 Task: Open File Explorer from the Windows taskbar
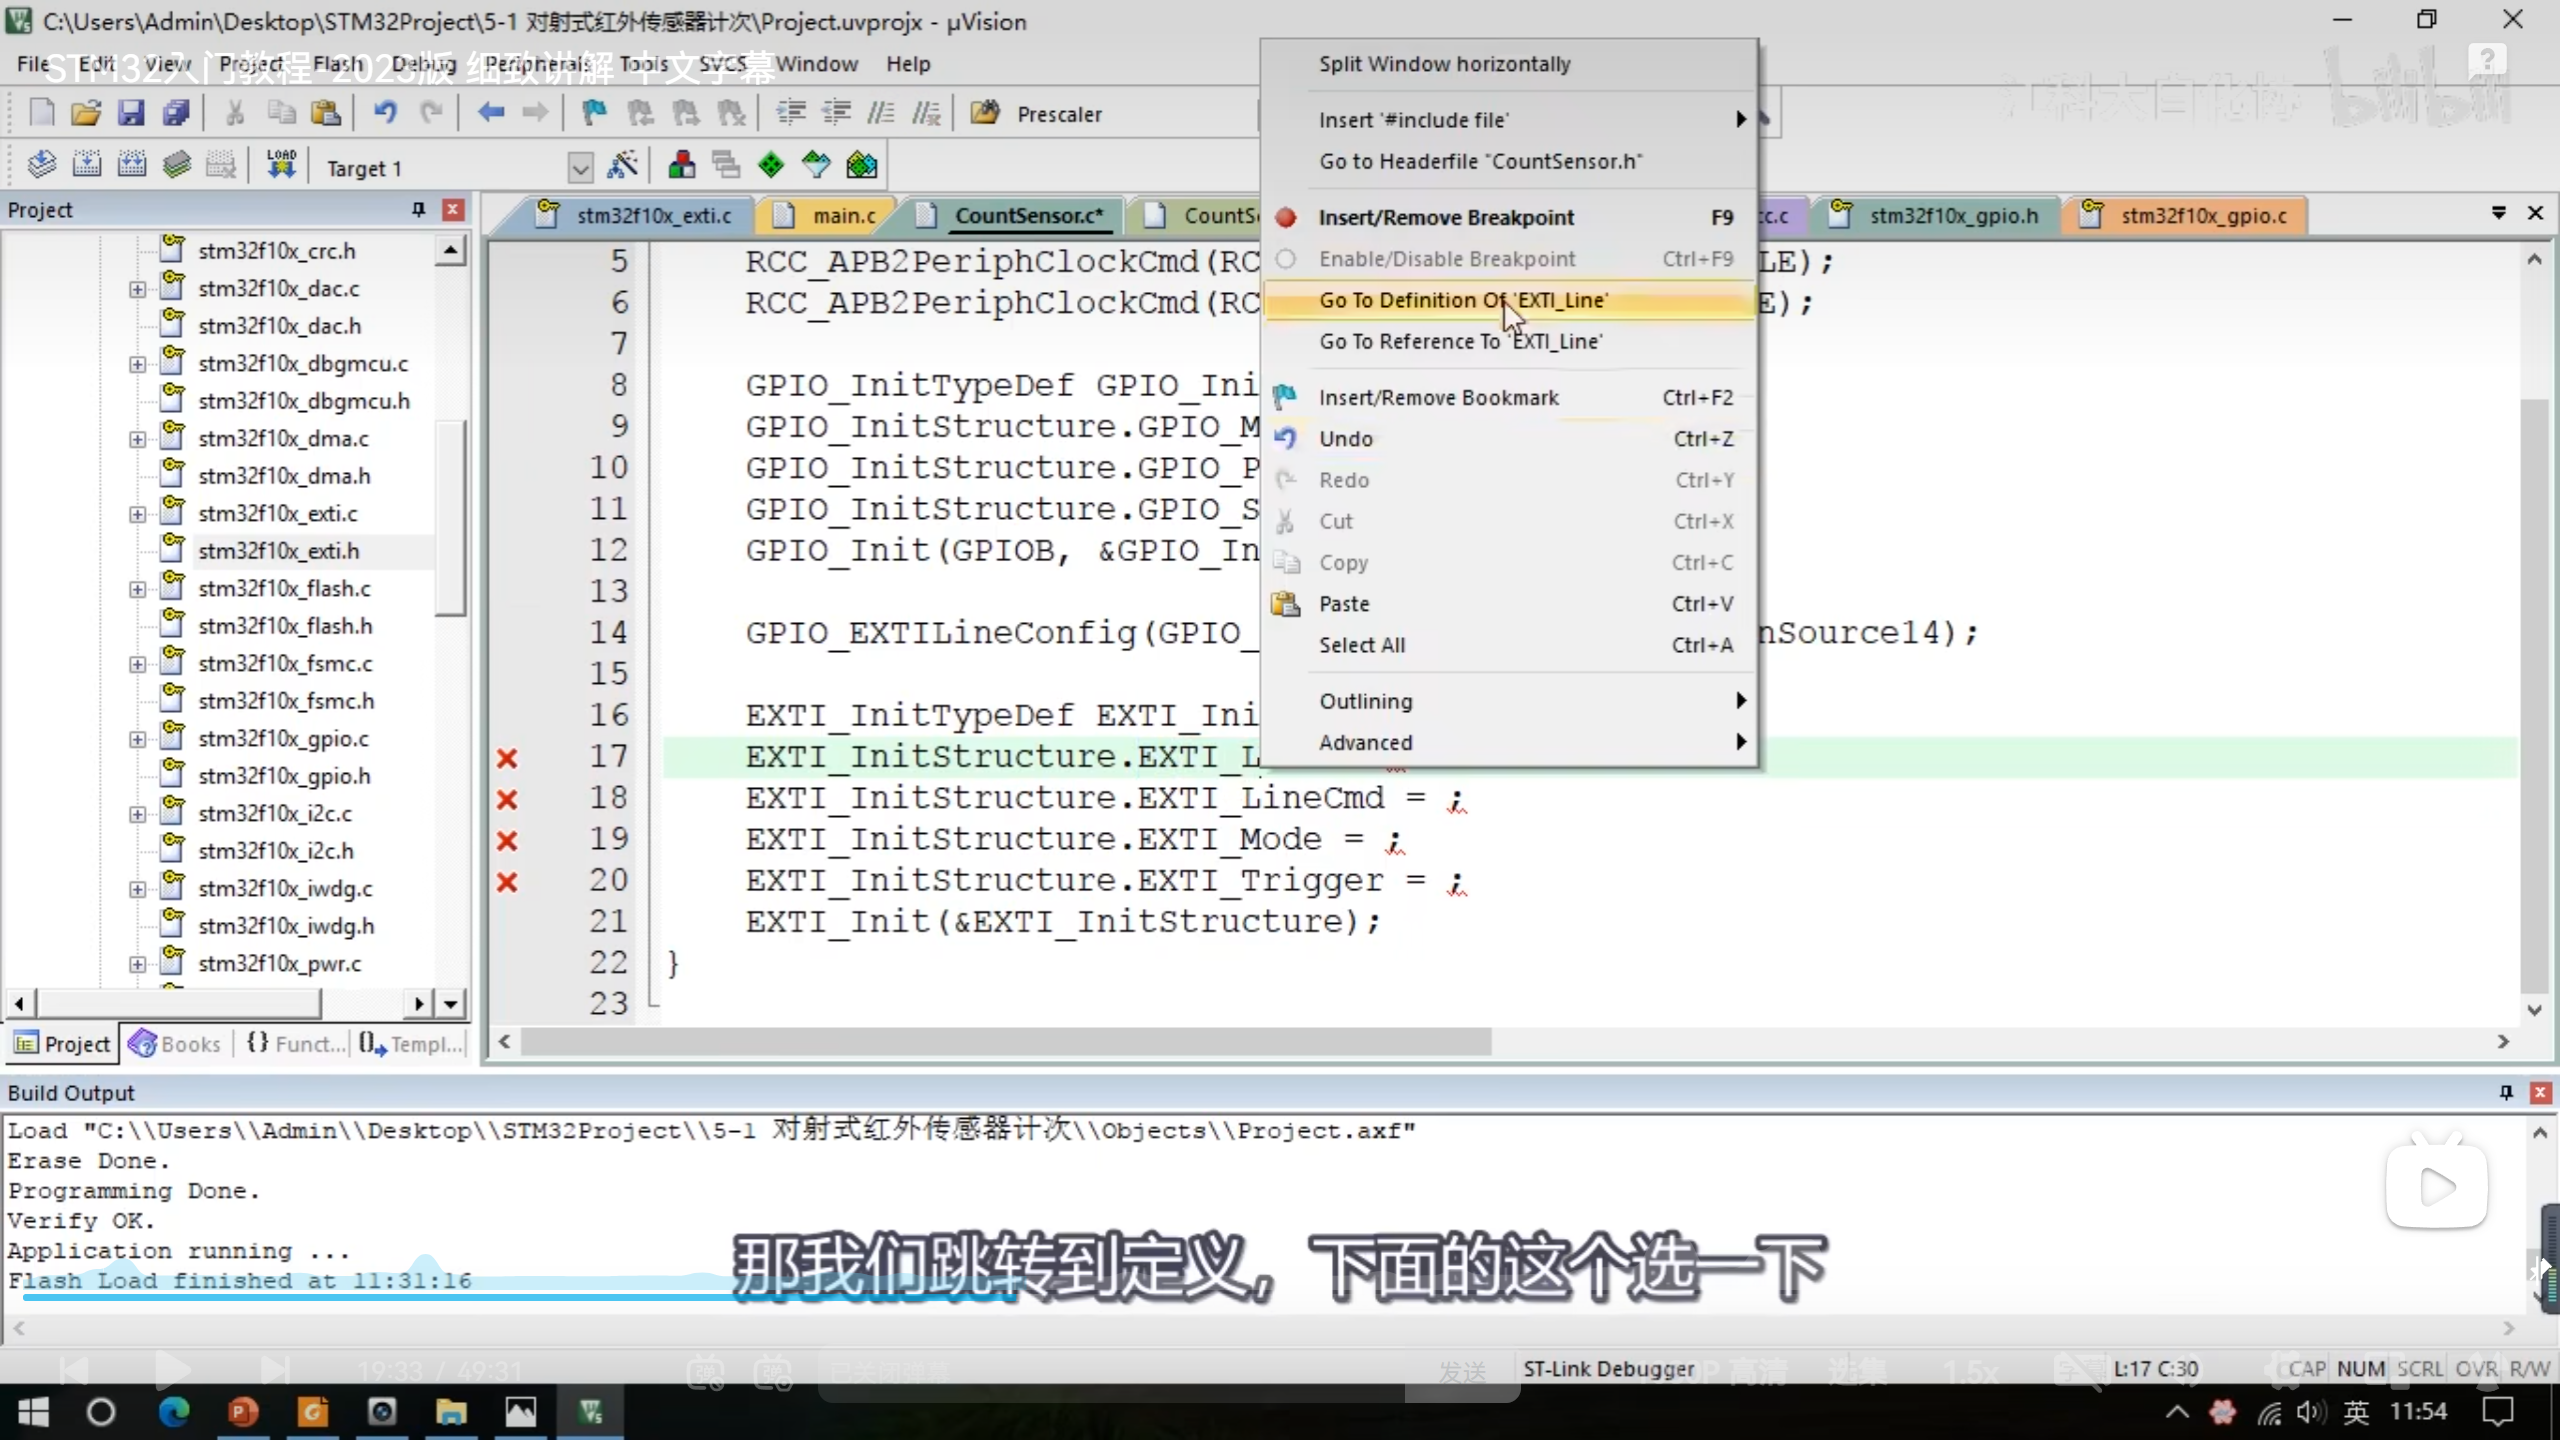click(451, 1412)
